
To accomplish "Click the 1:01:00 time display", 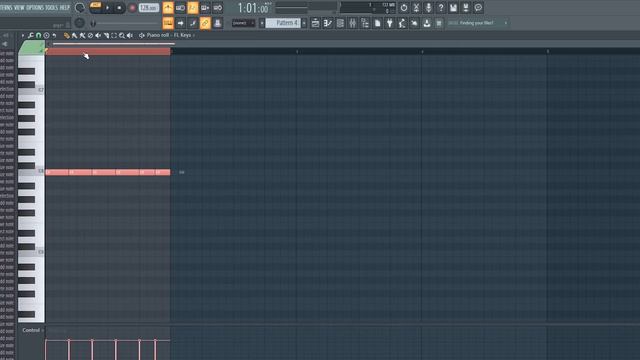I will coord(253,8).
